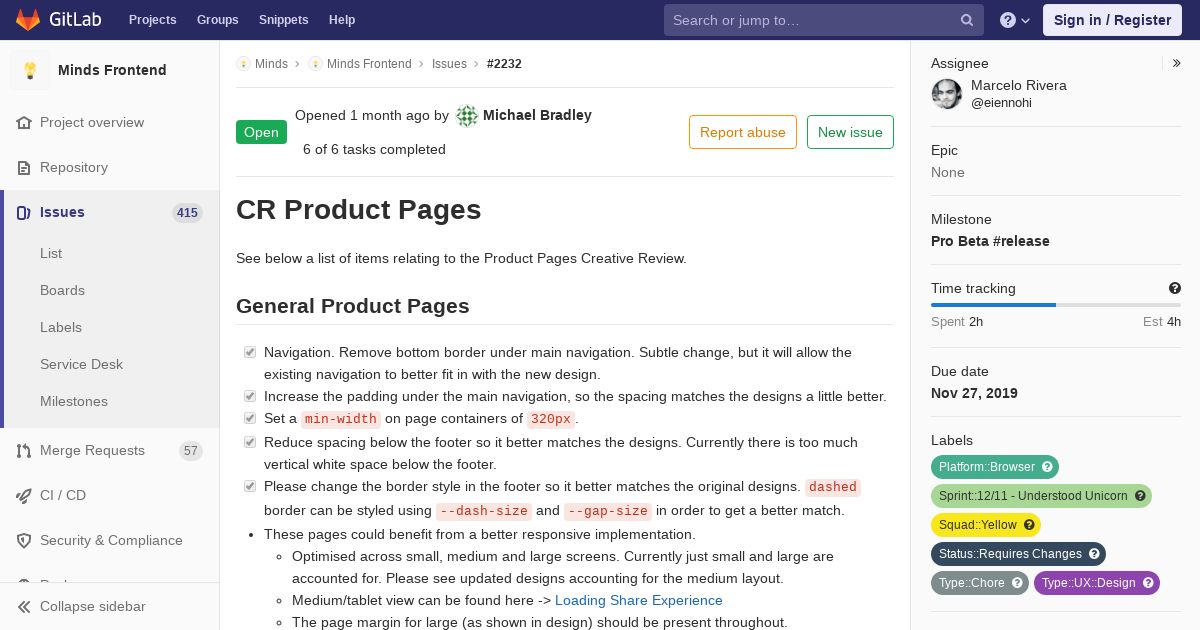Toggle the Reduce spacing below footer checkbox

click(x=250, y=442)
